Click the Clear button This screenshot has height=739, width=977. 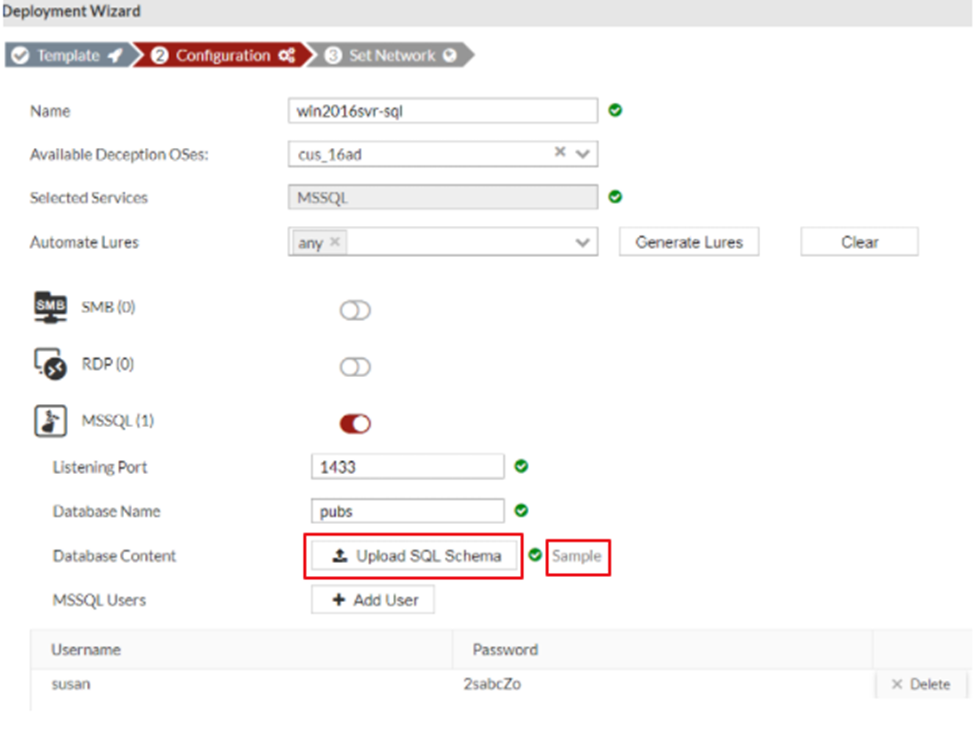point(859,242)
